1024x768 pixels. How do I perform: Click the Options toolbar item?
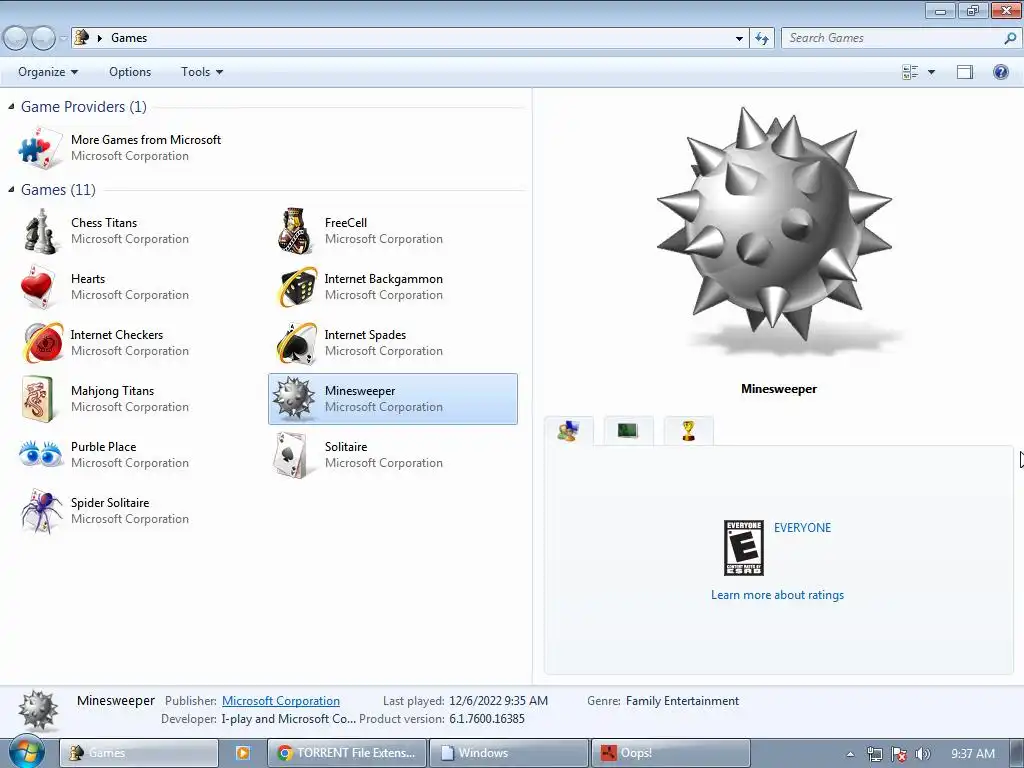tap(130, 72)
